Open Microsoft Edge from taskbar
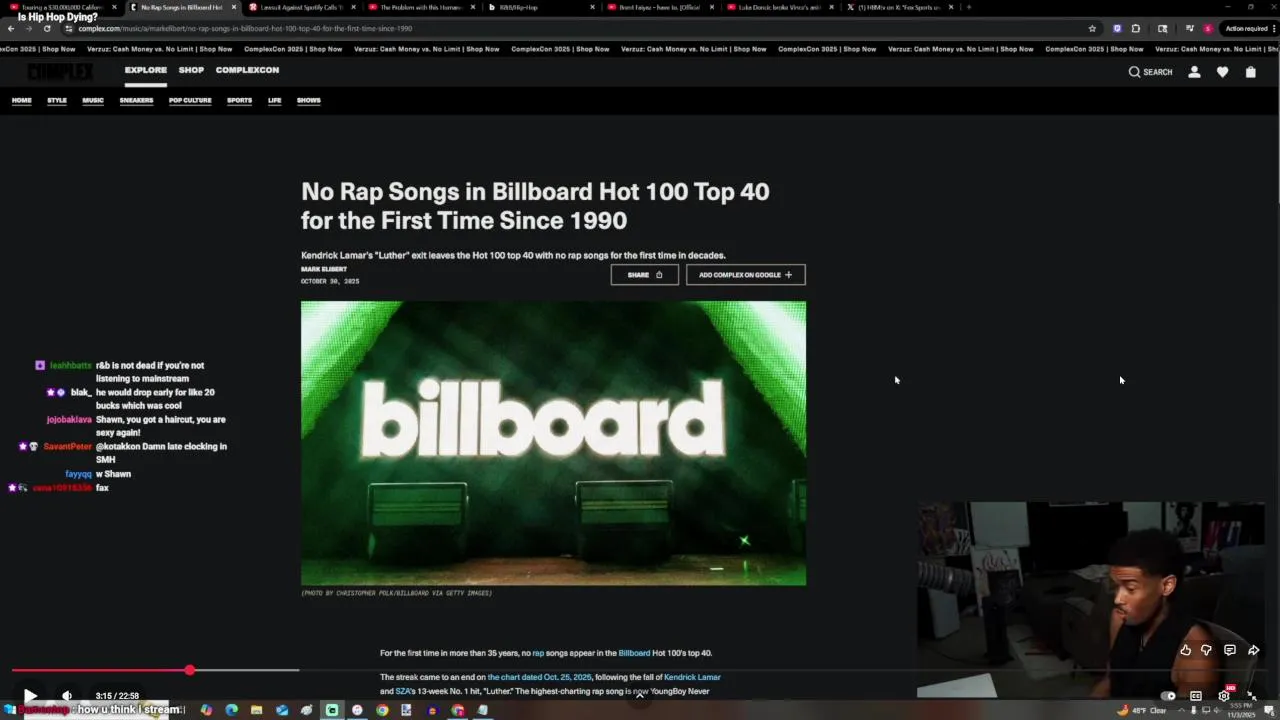Image resolution: width=1280 pixels, height=720 pixels. [232, 710]
